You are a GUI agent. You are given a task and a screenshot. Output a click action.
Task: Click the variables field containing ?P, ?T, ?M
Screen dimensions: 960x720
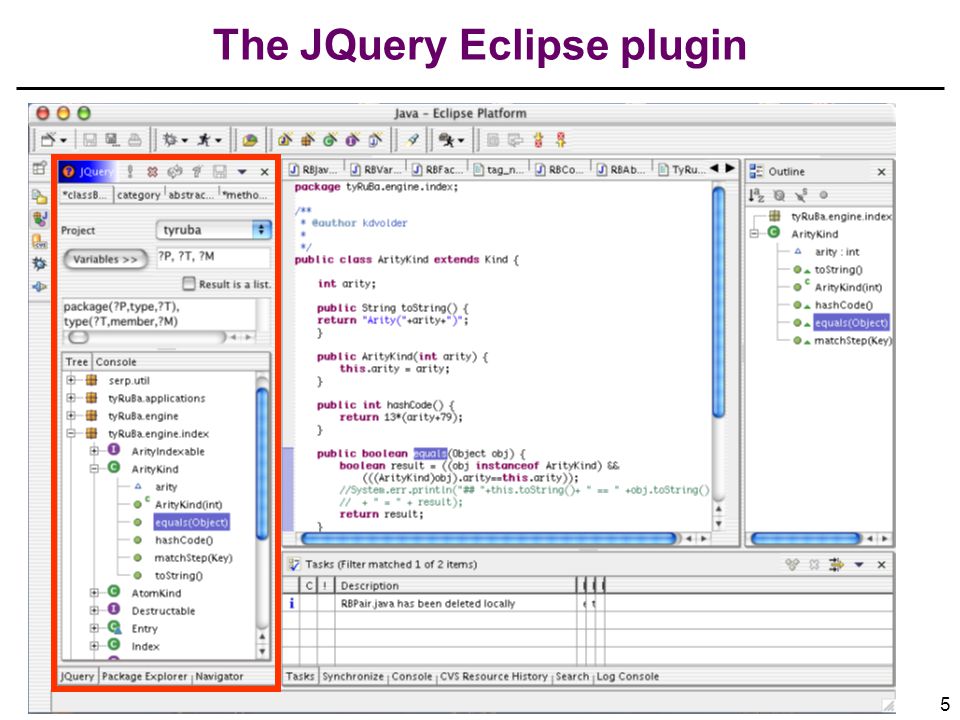213,257
